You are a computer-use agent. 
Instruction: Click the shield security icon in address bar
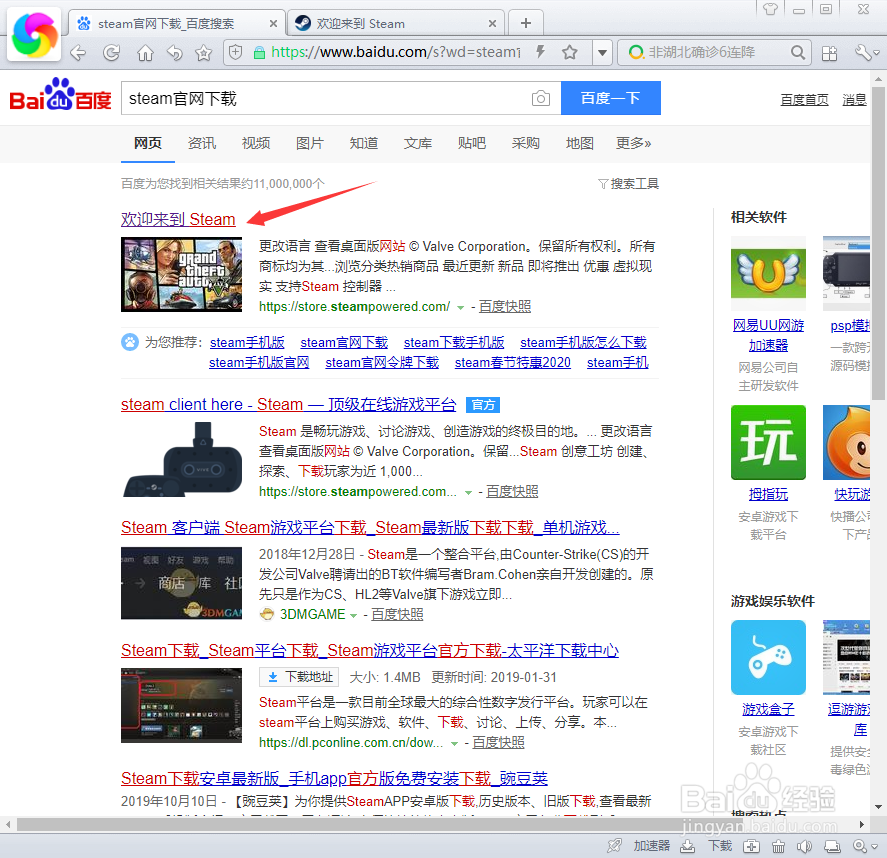[x=235, y=53]
